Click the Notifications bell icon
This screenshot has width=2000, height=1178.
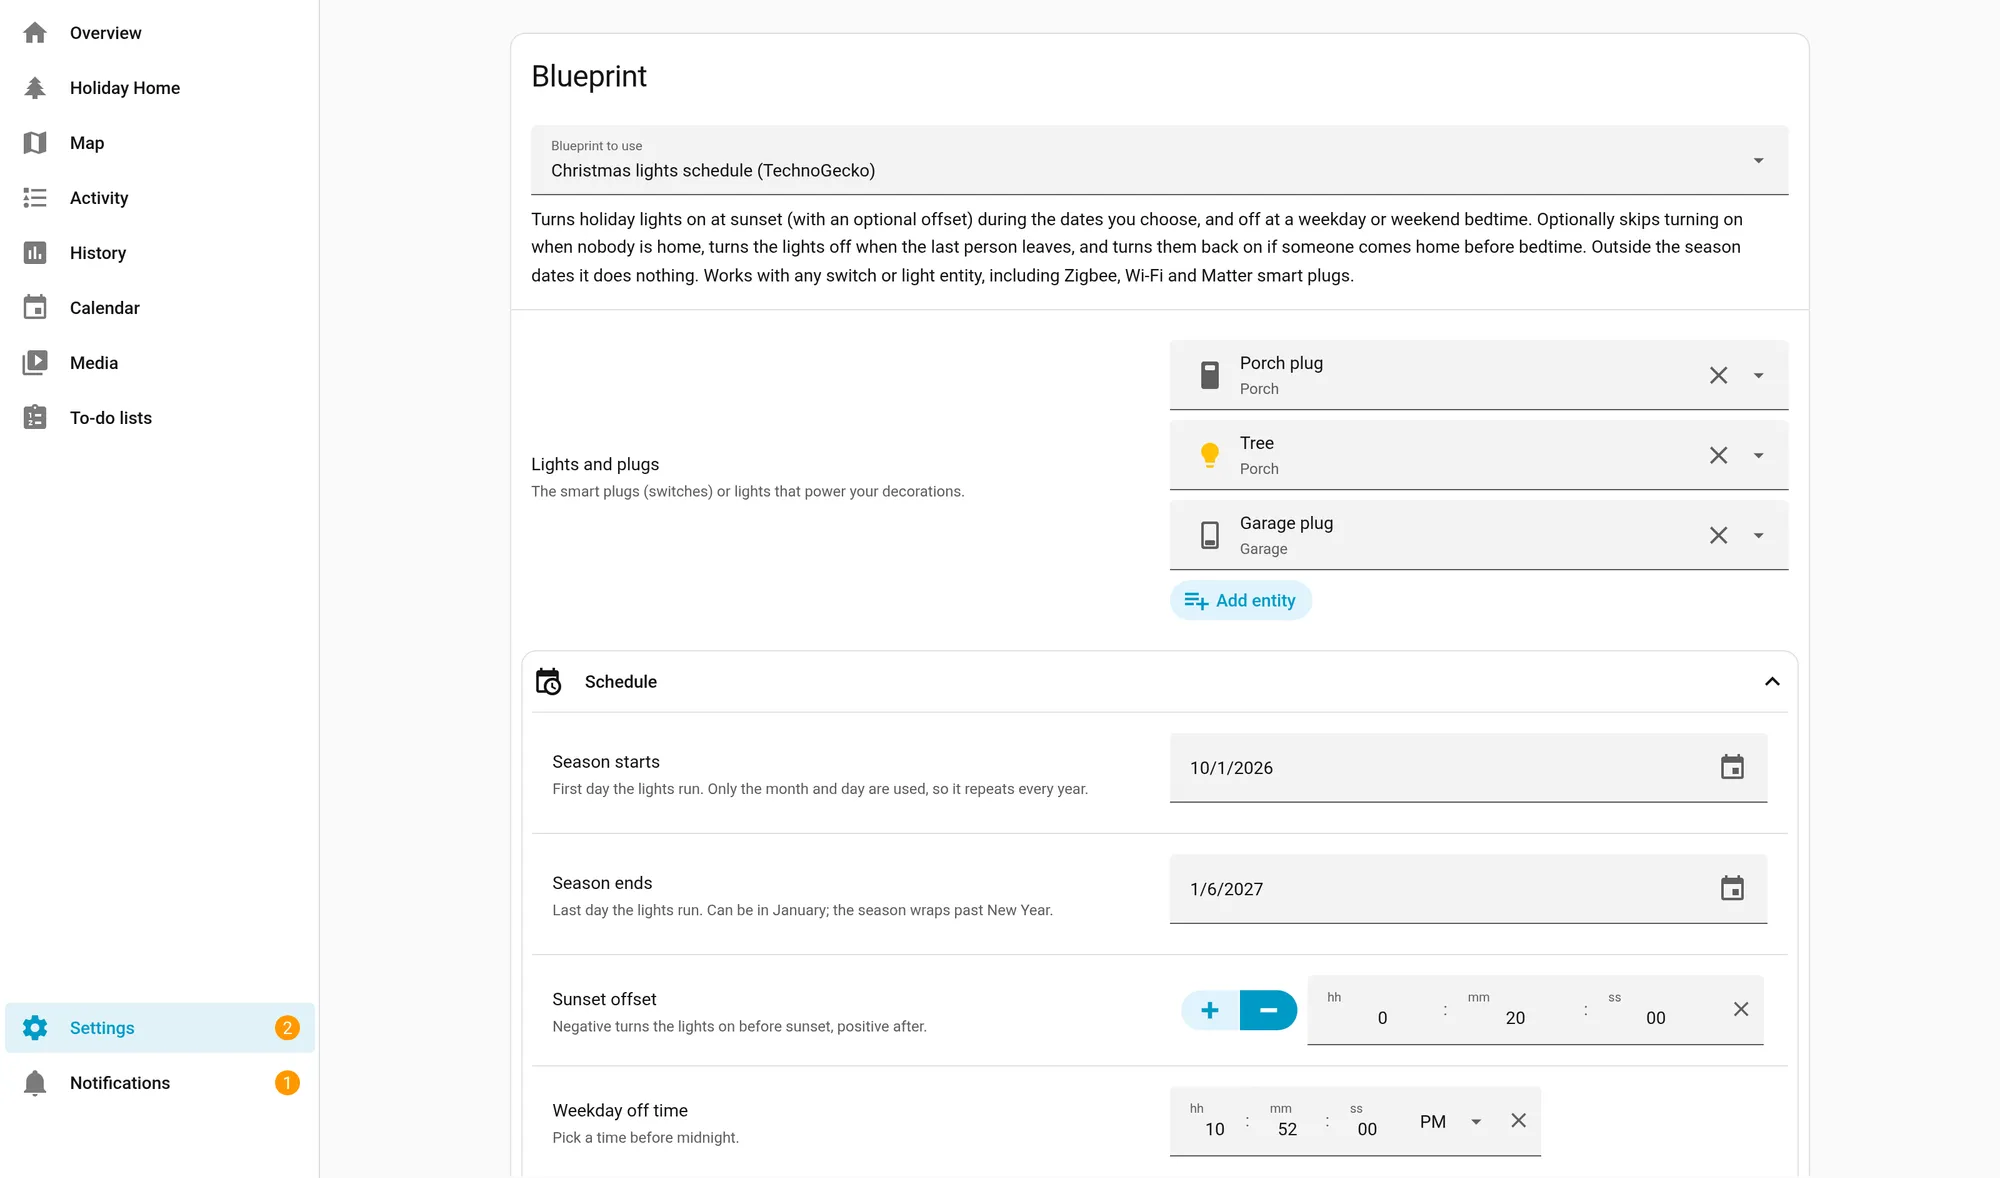pos(35,1083)
